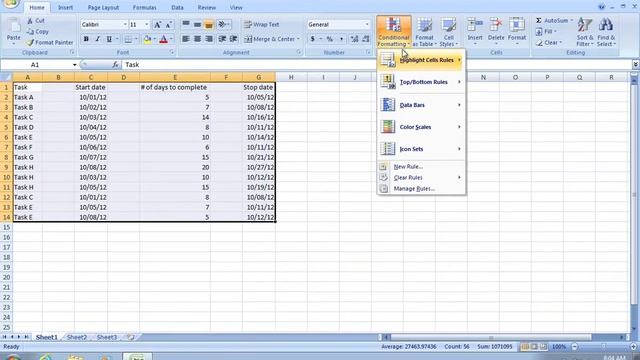Open the Borders button in Font group
640x360 pixels.
[128, 39]
